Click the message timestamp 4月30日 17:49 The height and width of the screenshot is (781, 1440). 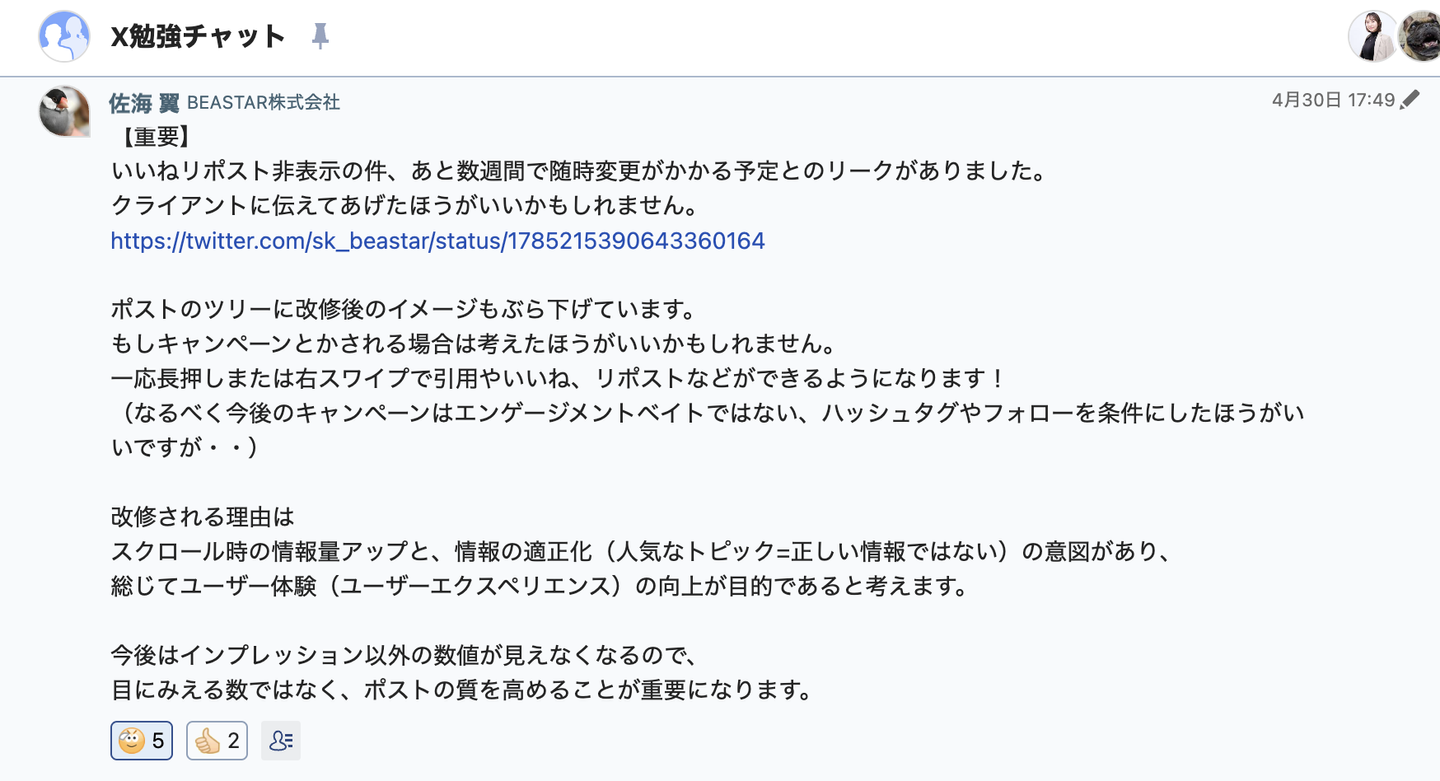click(1332, 100)
